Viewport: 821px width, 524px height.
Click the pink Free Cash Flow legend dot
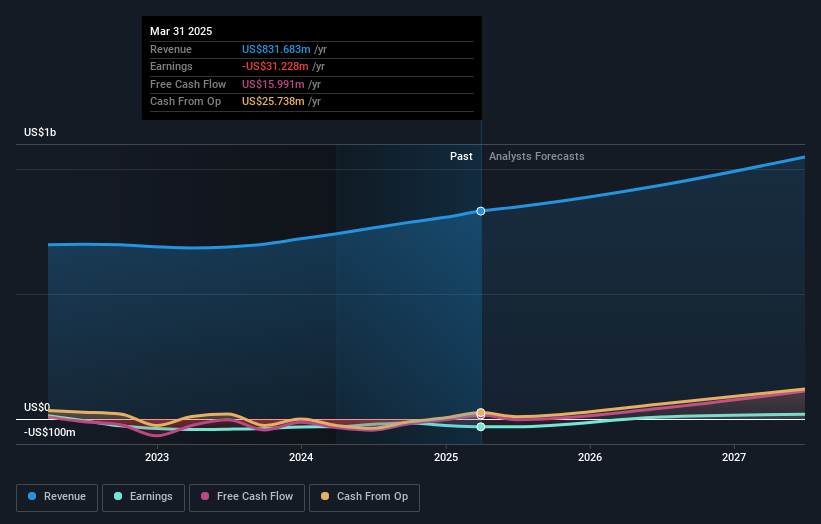(205, 496)
